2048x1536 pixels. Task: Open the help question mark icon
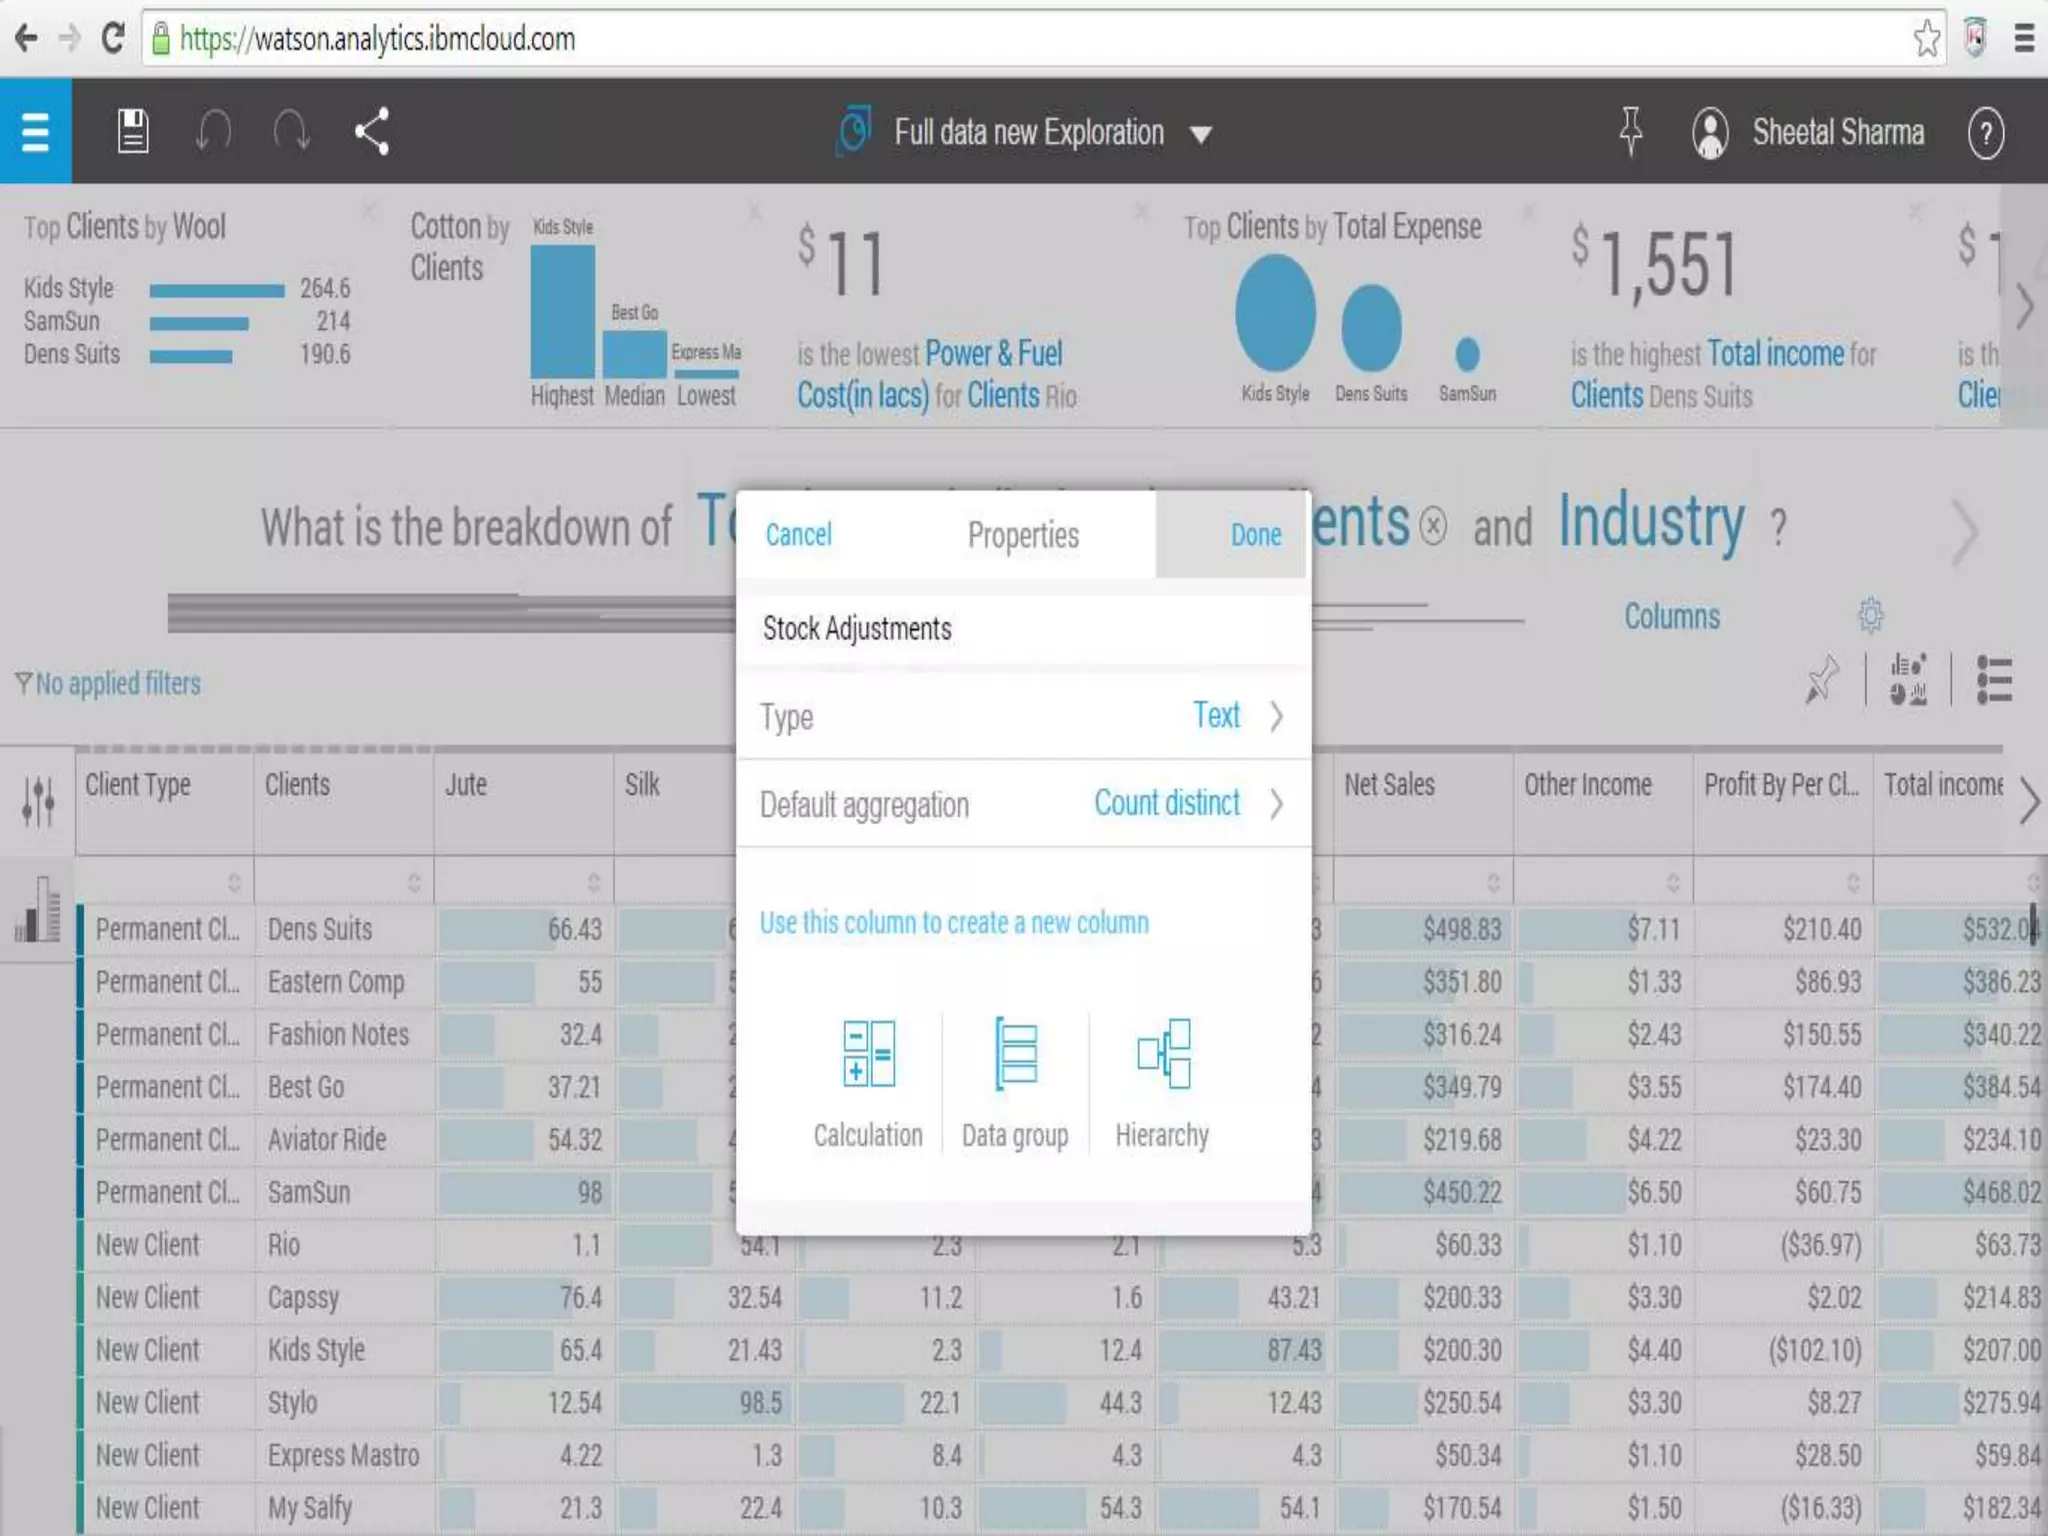pos(1985,132)
